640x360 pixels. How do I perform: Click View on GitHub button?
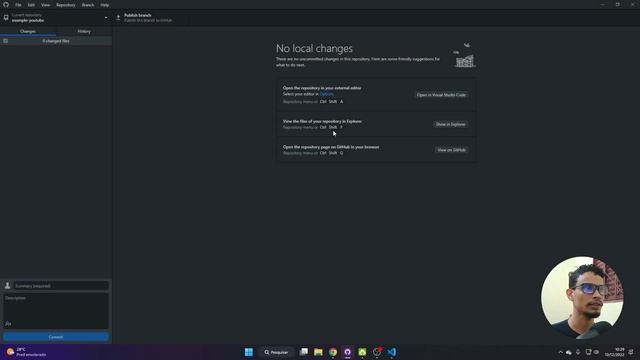point(451,150)
